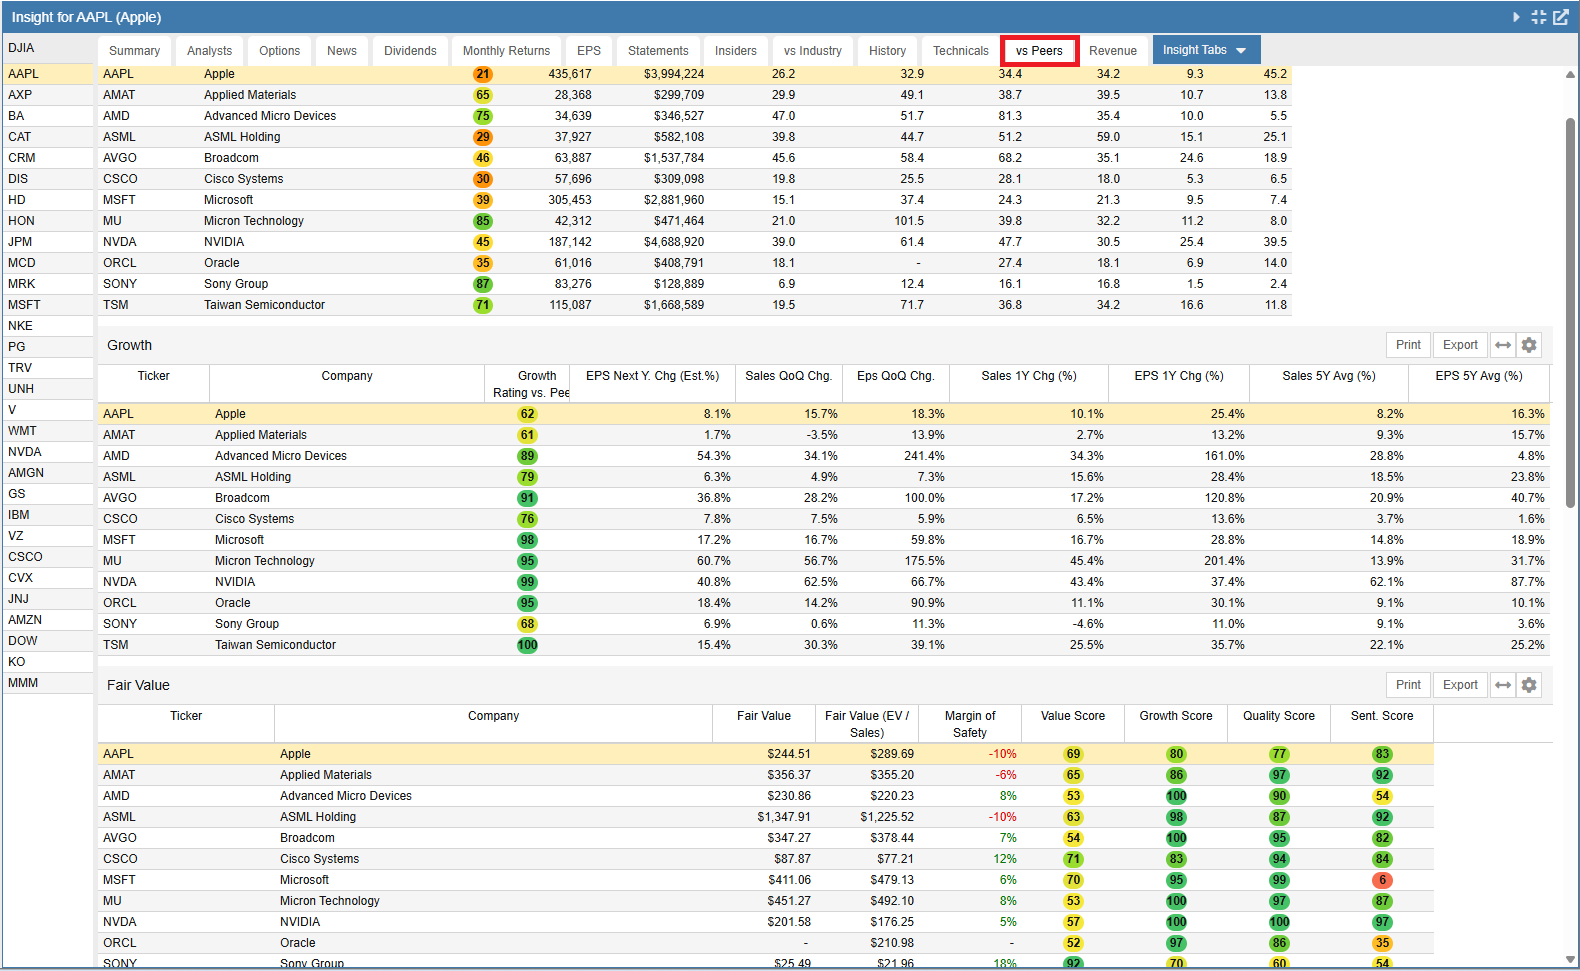
Task: Open the Dividends tab
Action: [x=410, y=51]
